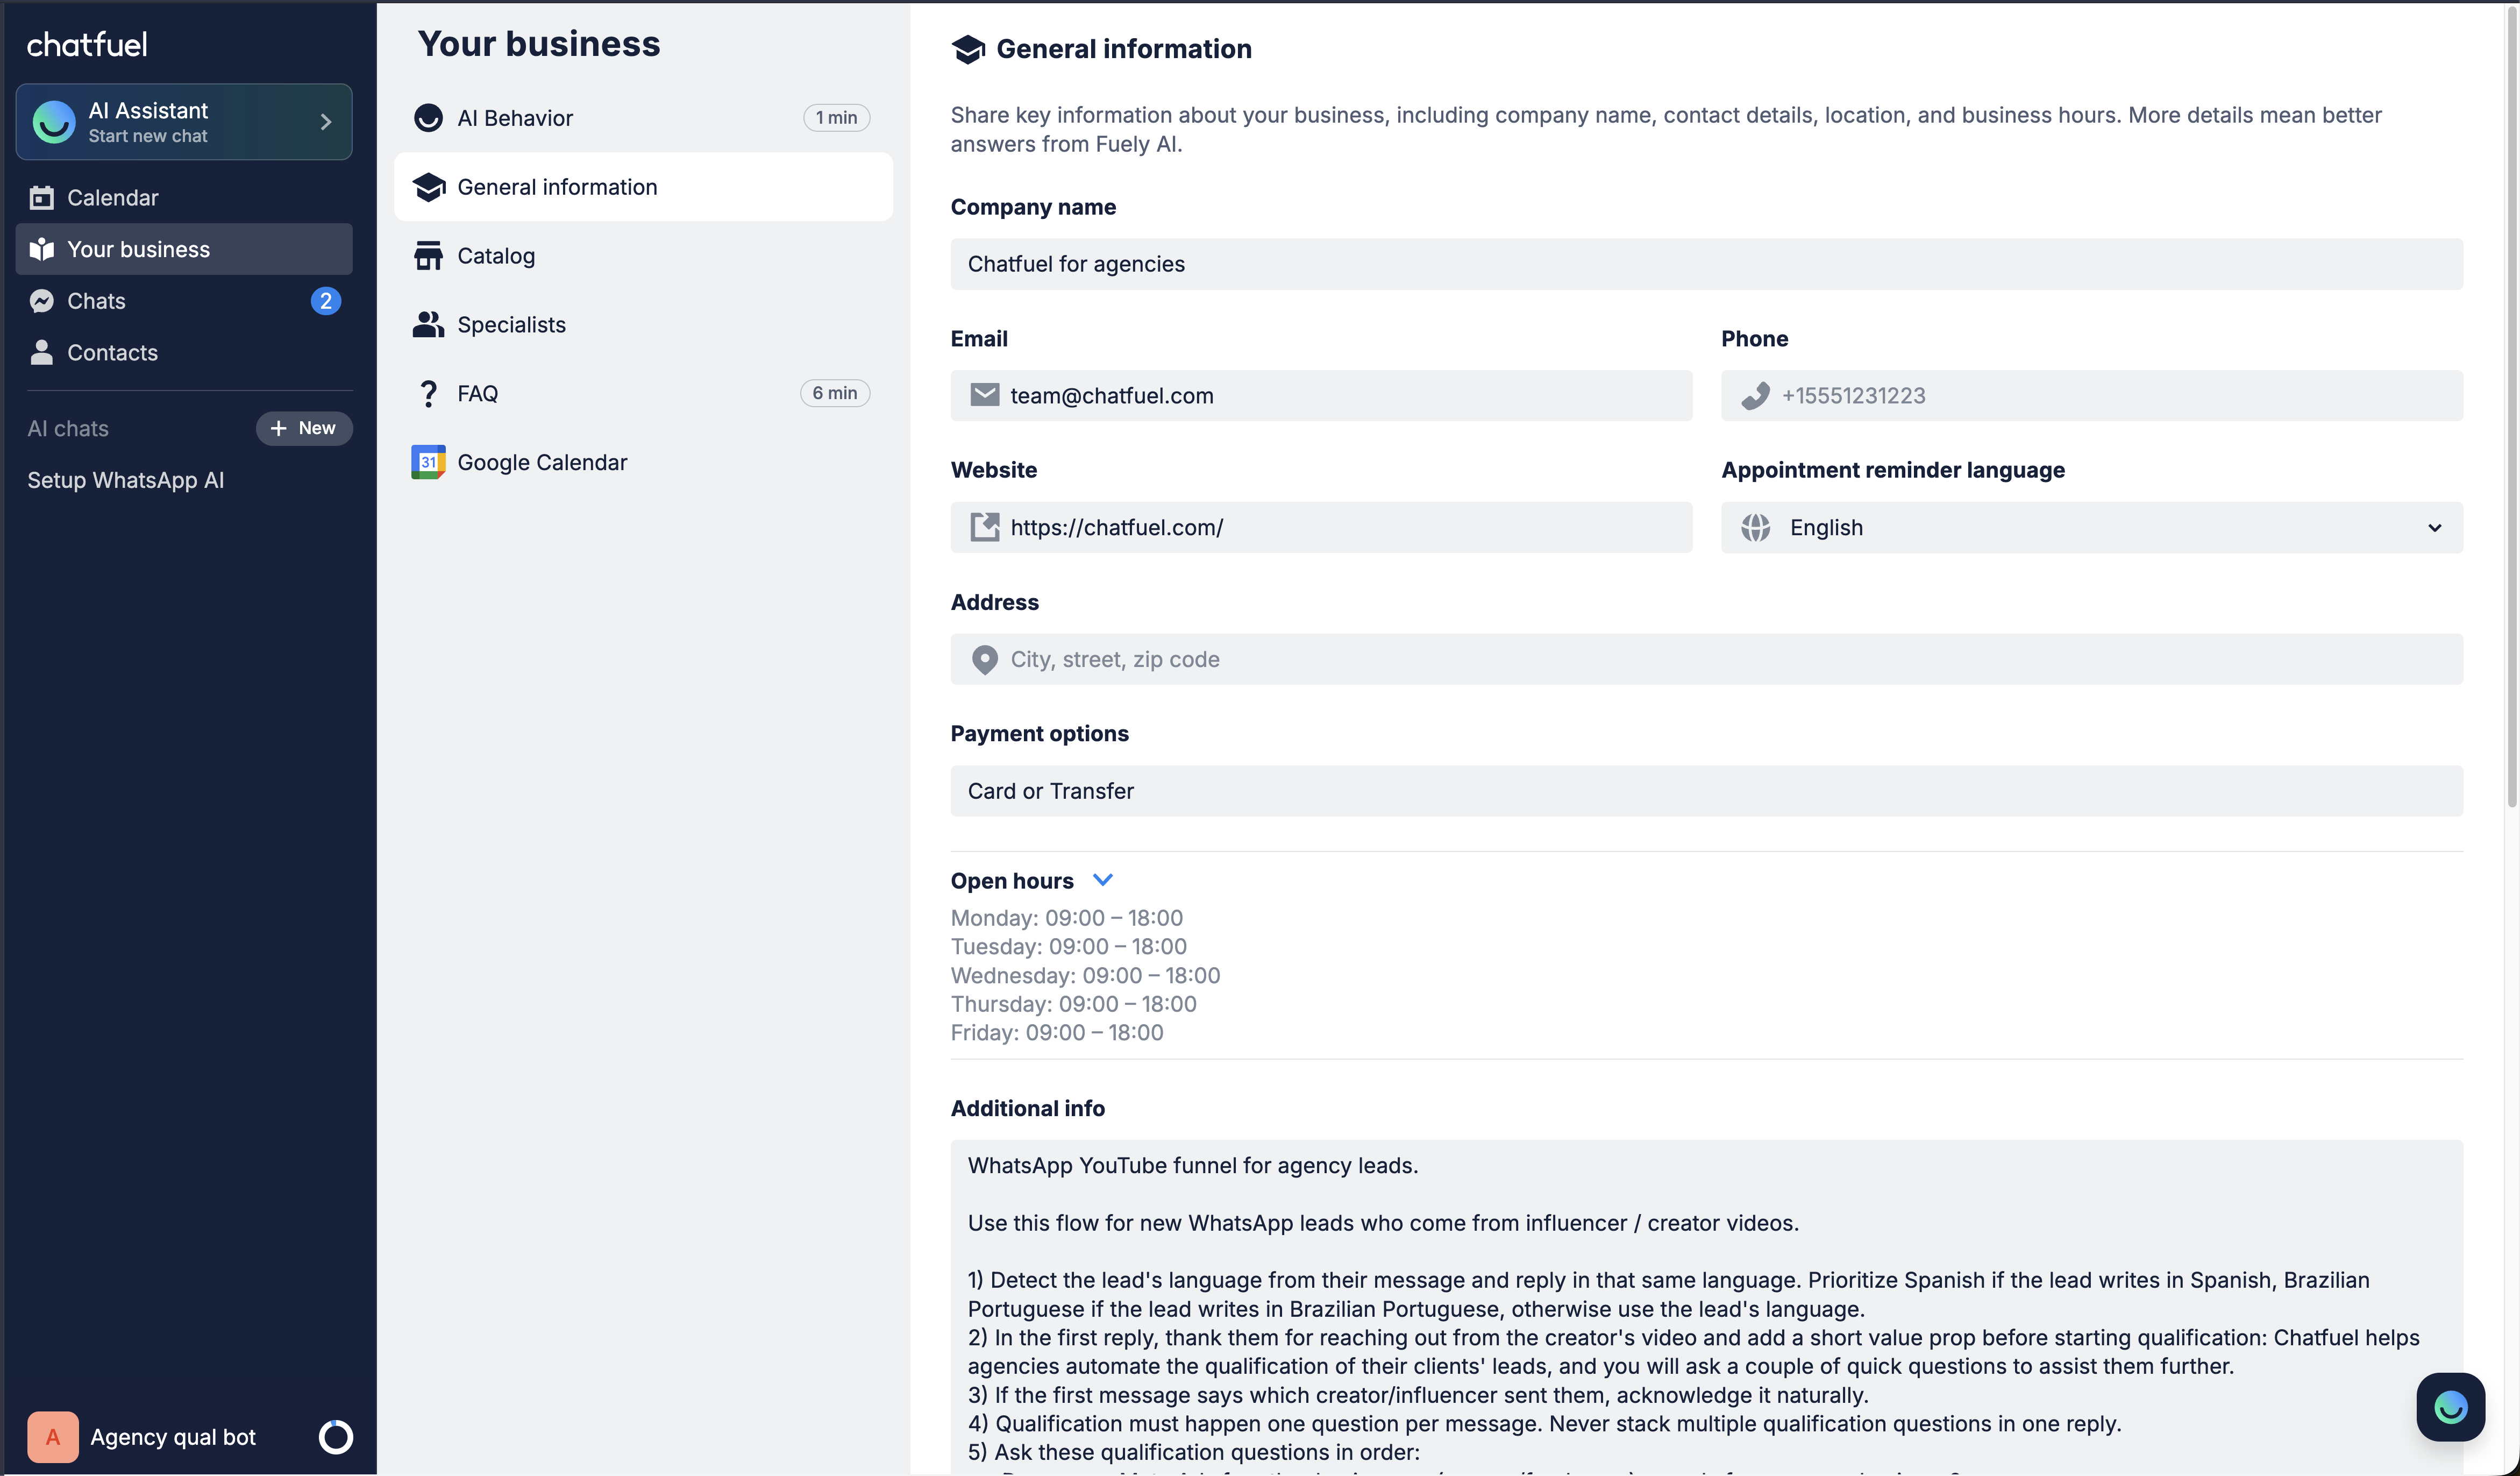Click the Agency qual bot avatar
2520x1476 pixels.
pos(53,1437)
